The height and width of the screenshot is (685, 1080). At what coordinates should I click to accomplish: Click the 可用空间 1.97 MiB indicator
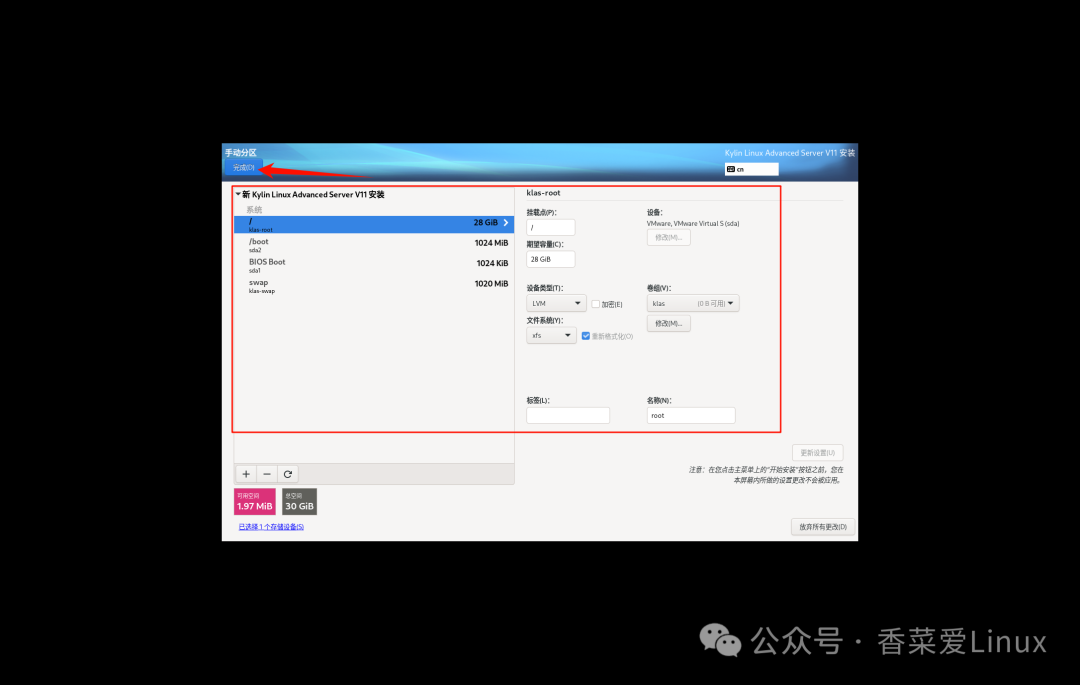coord(255,501)
